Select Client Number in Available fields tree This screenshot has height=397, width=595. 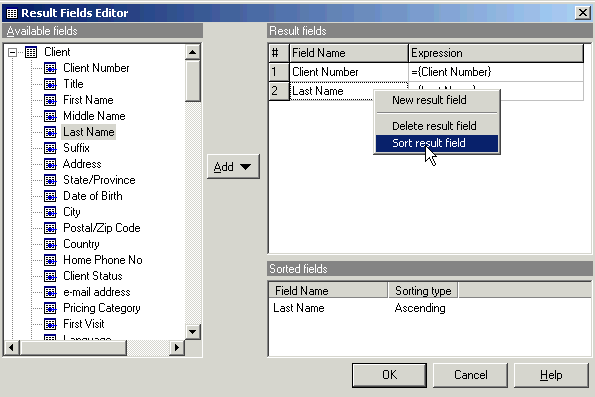[x=96, y=68]
